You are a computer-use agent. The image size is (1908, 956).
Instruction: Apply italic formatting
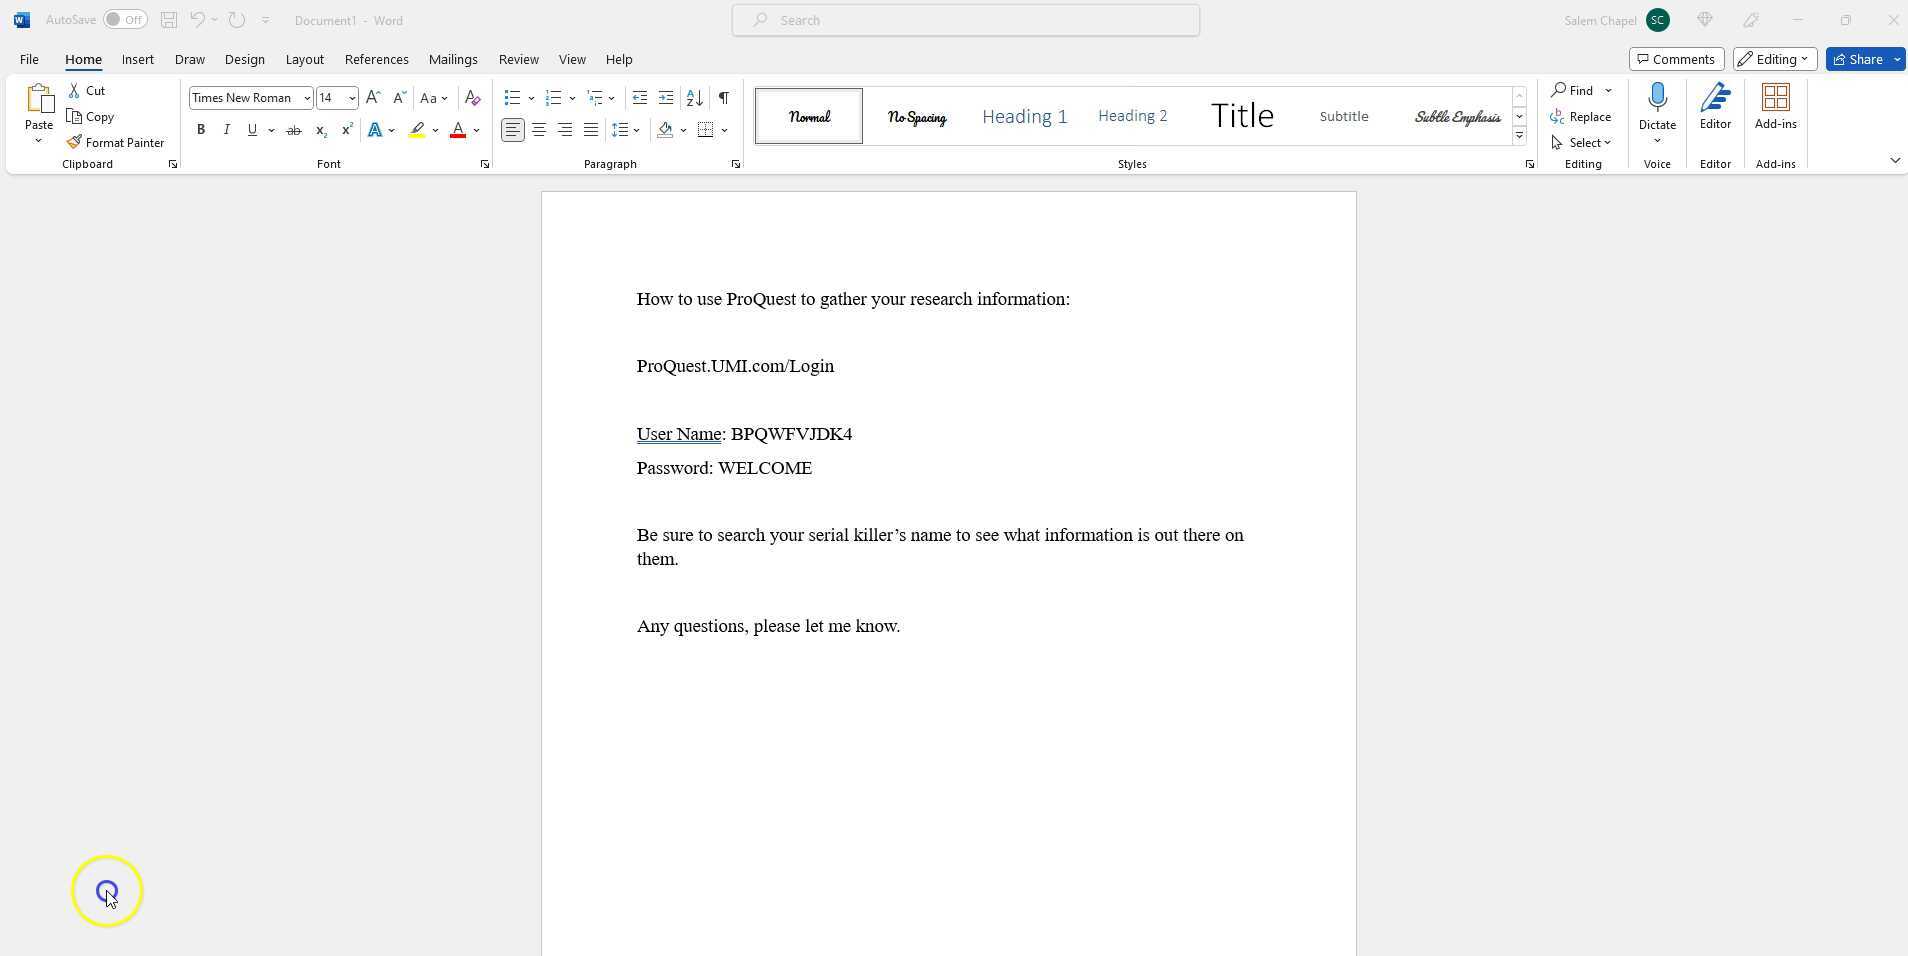[x=226, y=129]
